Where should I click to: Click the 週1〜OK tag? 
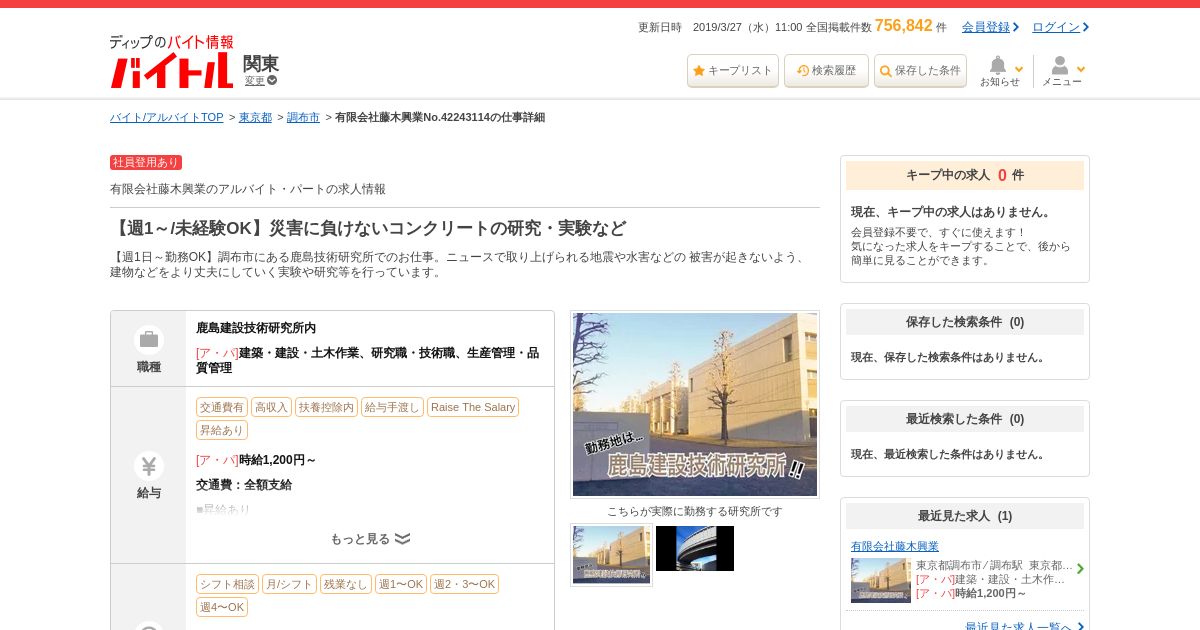(x=401, y=584)
